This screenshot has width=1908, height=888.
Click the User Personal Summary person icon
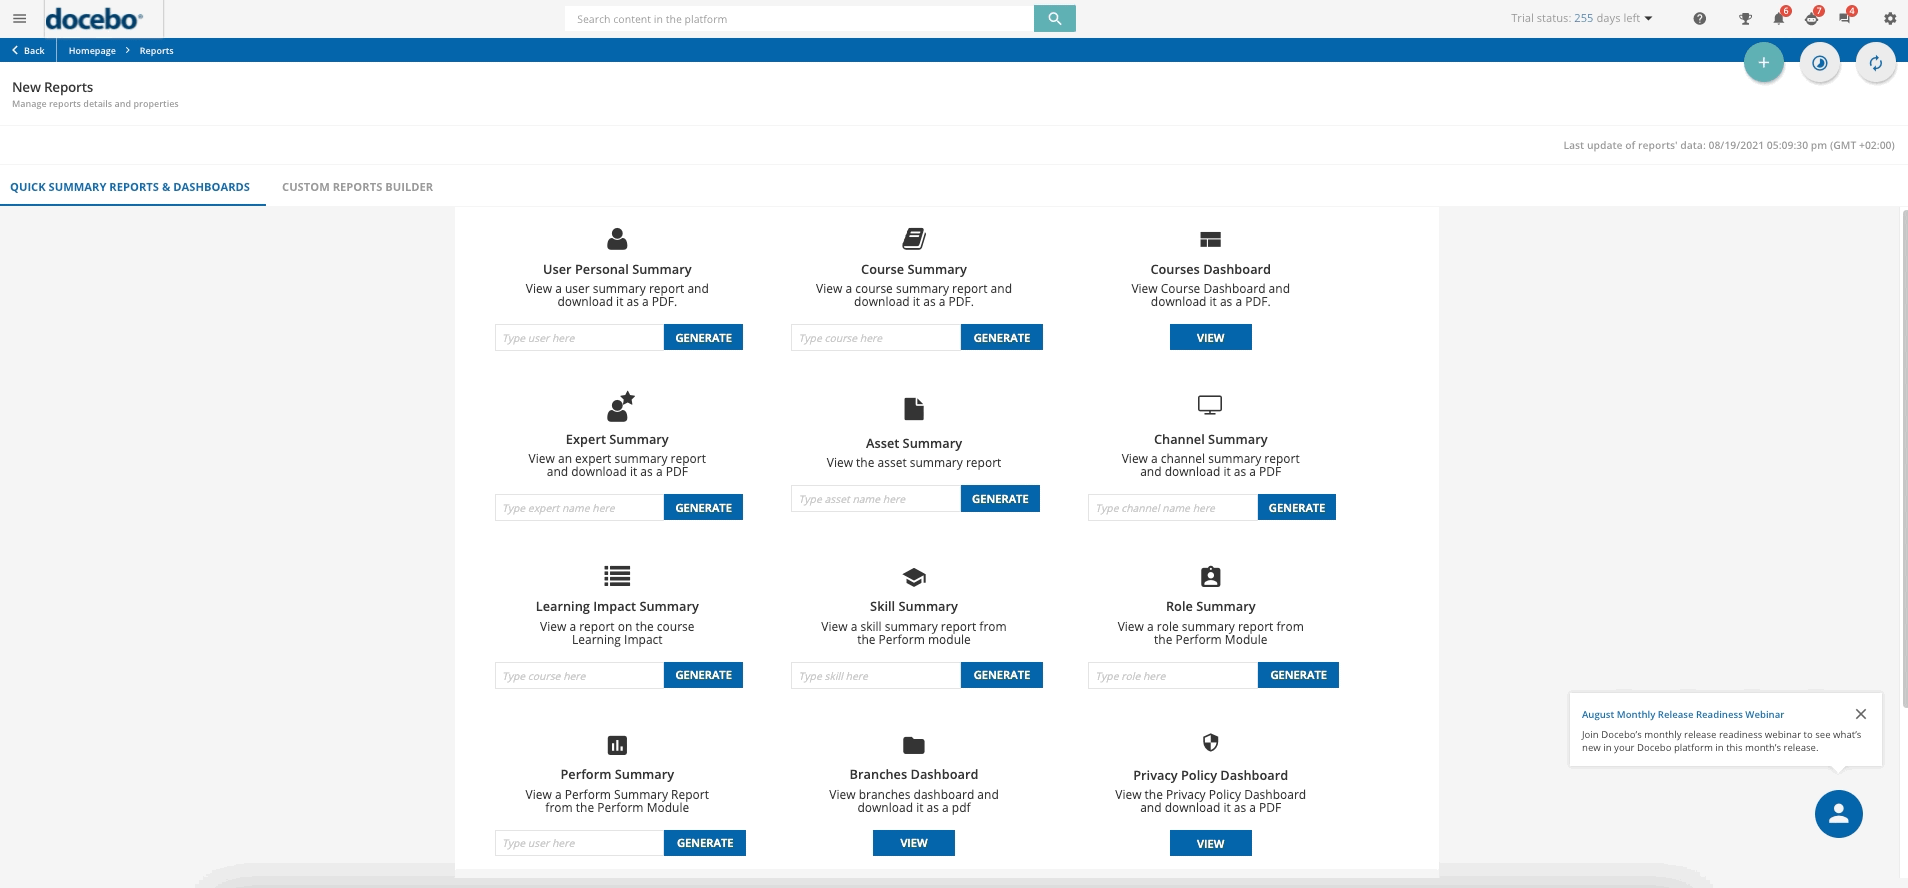coord(617,239)
